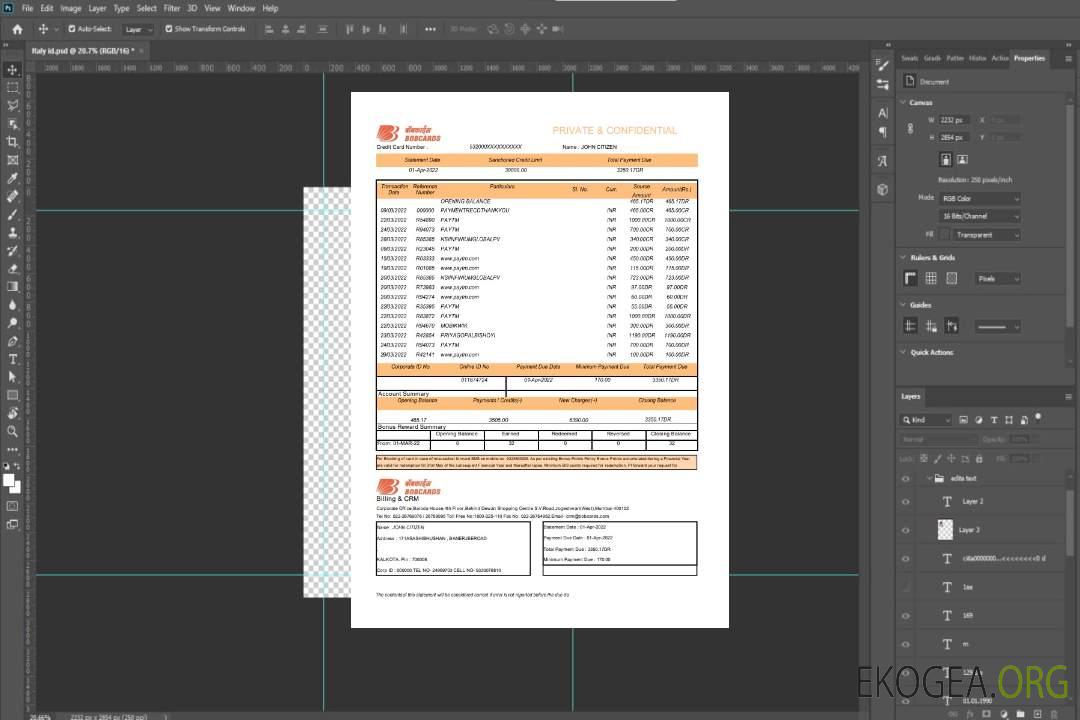Open the Layers panel menu button
Screen dimensions: 1080x720
click(1068, 396)
